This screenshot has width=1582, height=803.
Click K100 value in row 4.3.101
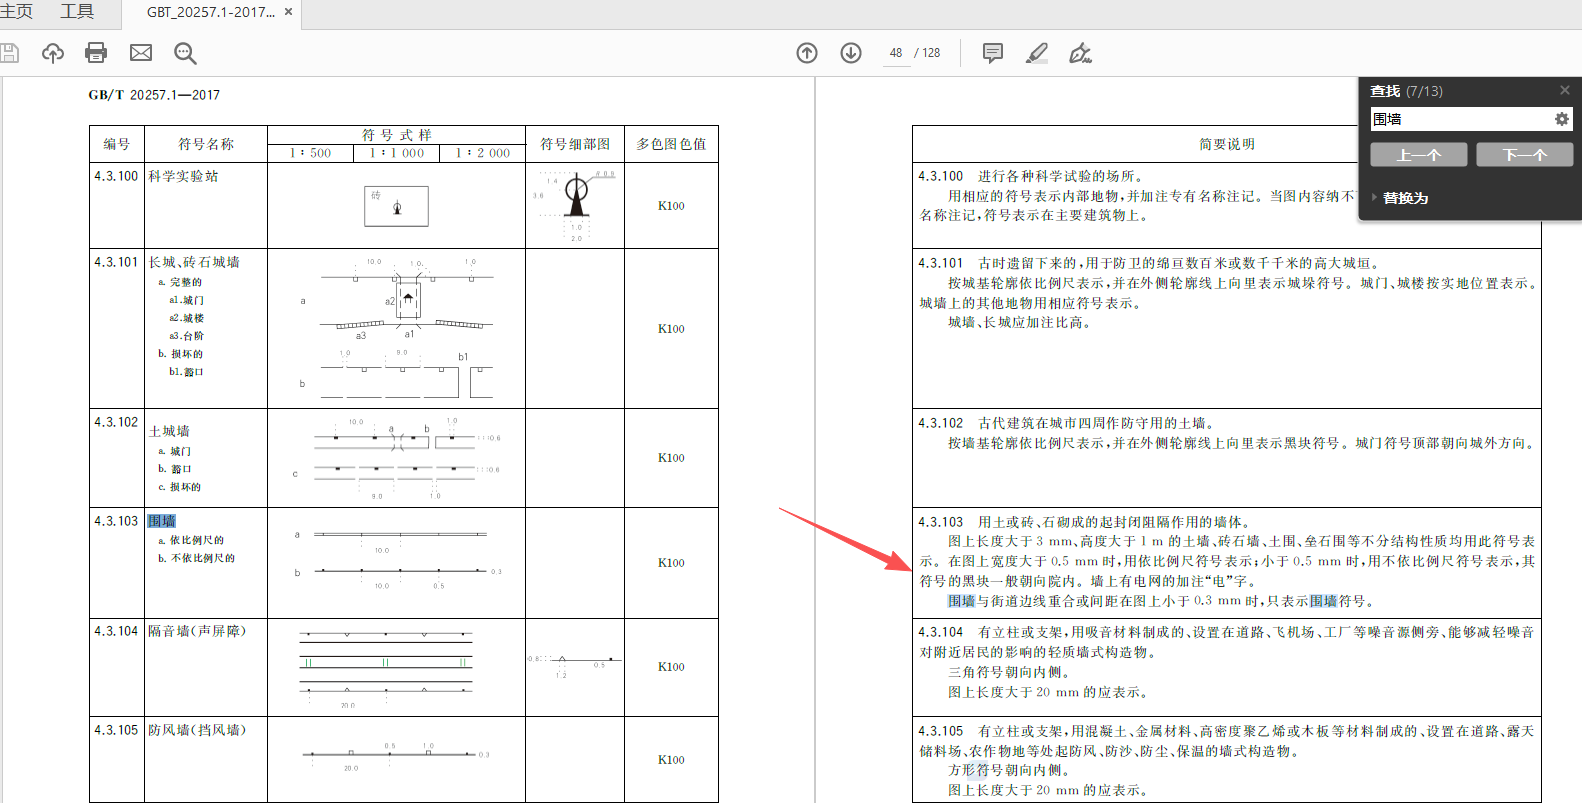(x=671, y=328)
